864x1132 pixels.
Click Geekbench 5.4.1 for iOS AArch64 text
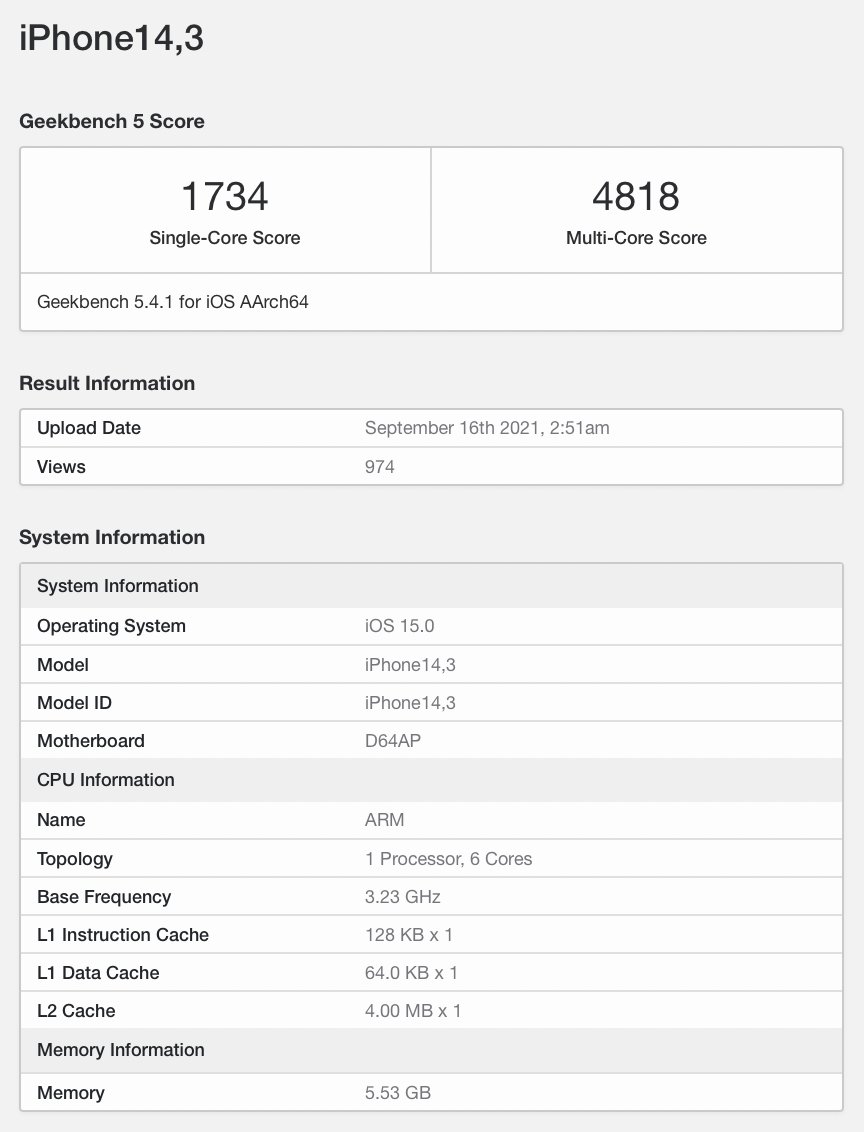point(173,302)
